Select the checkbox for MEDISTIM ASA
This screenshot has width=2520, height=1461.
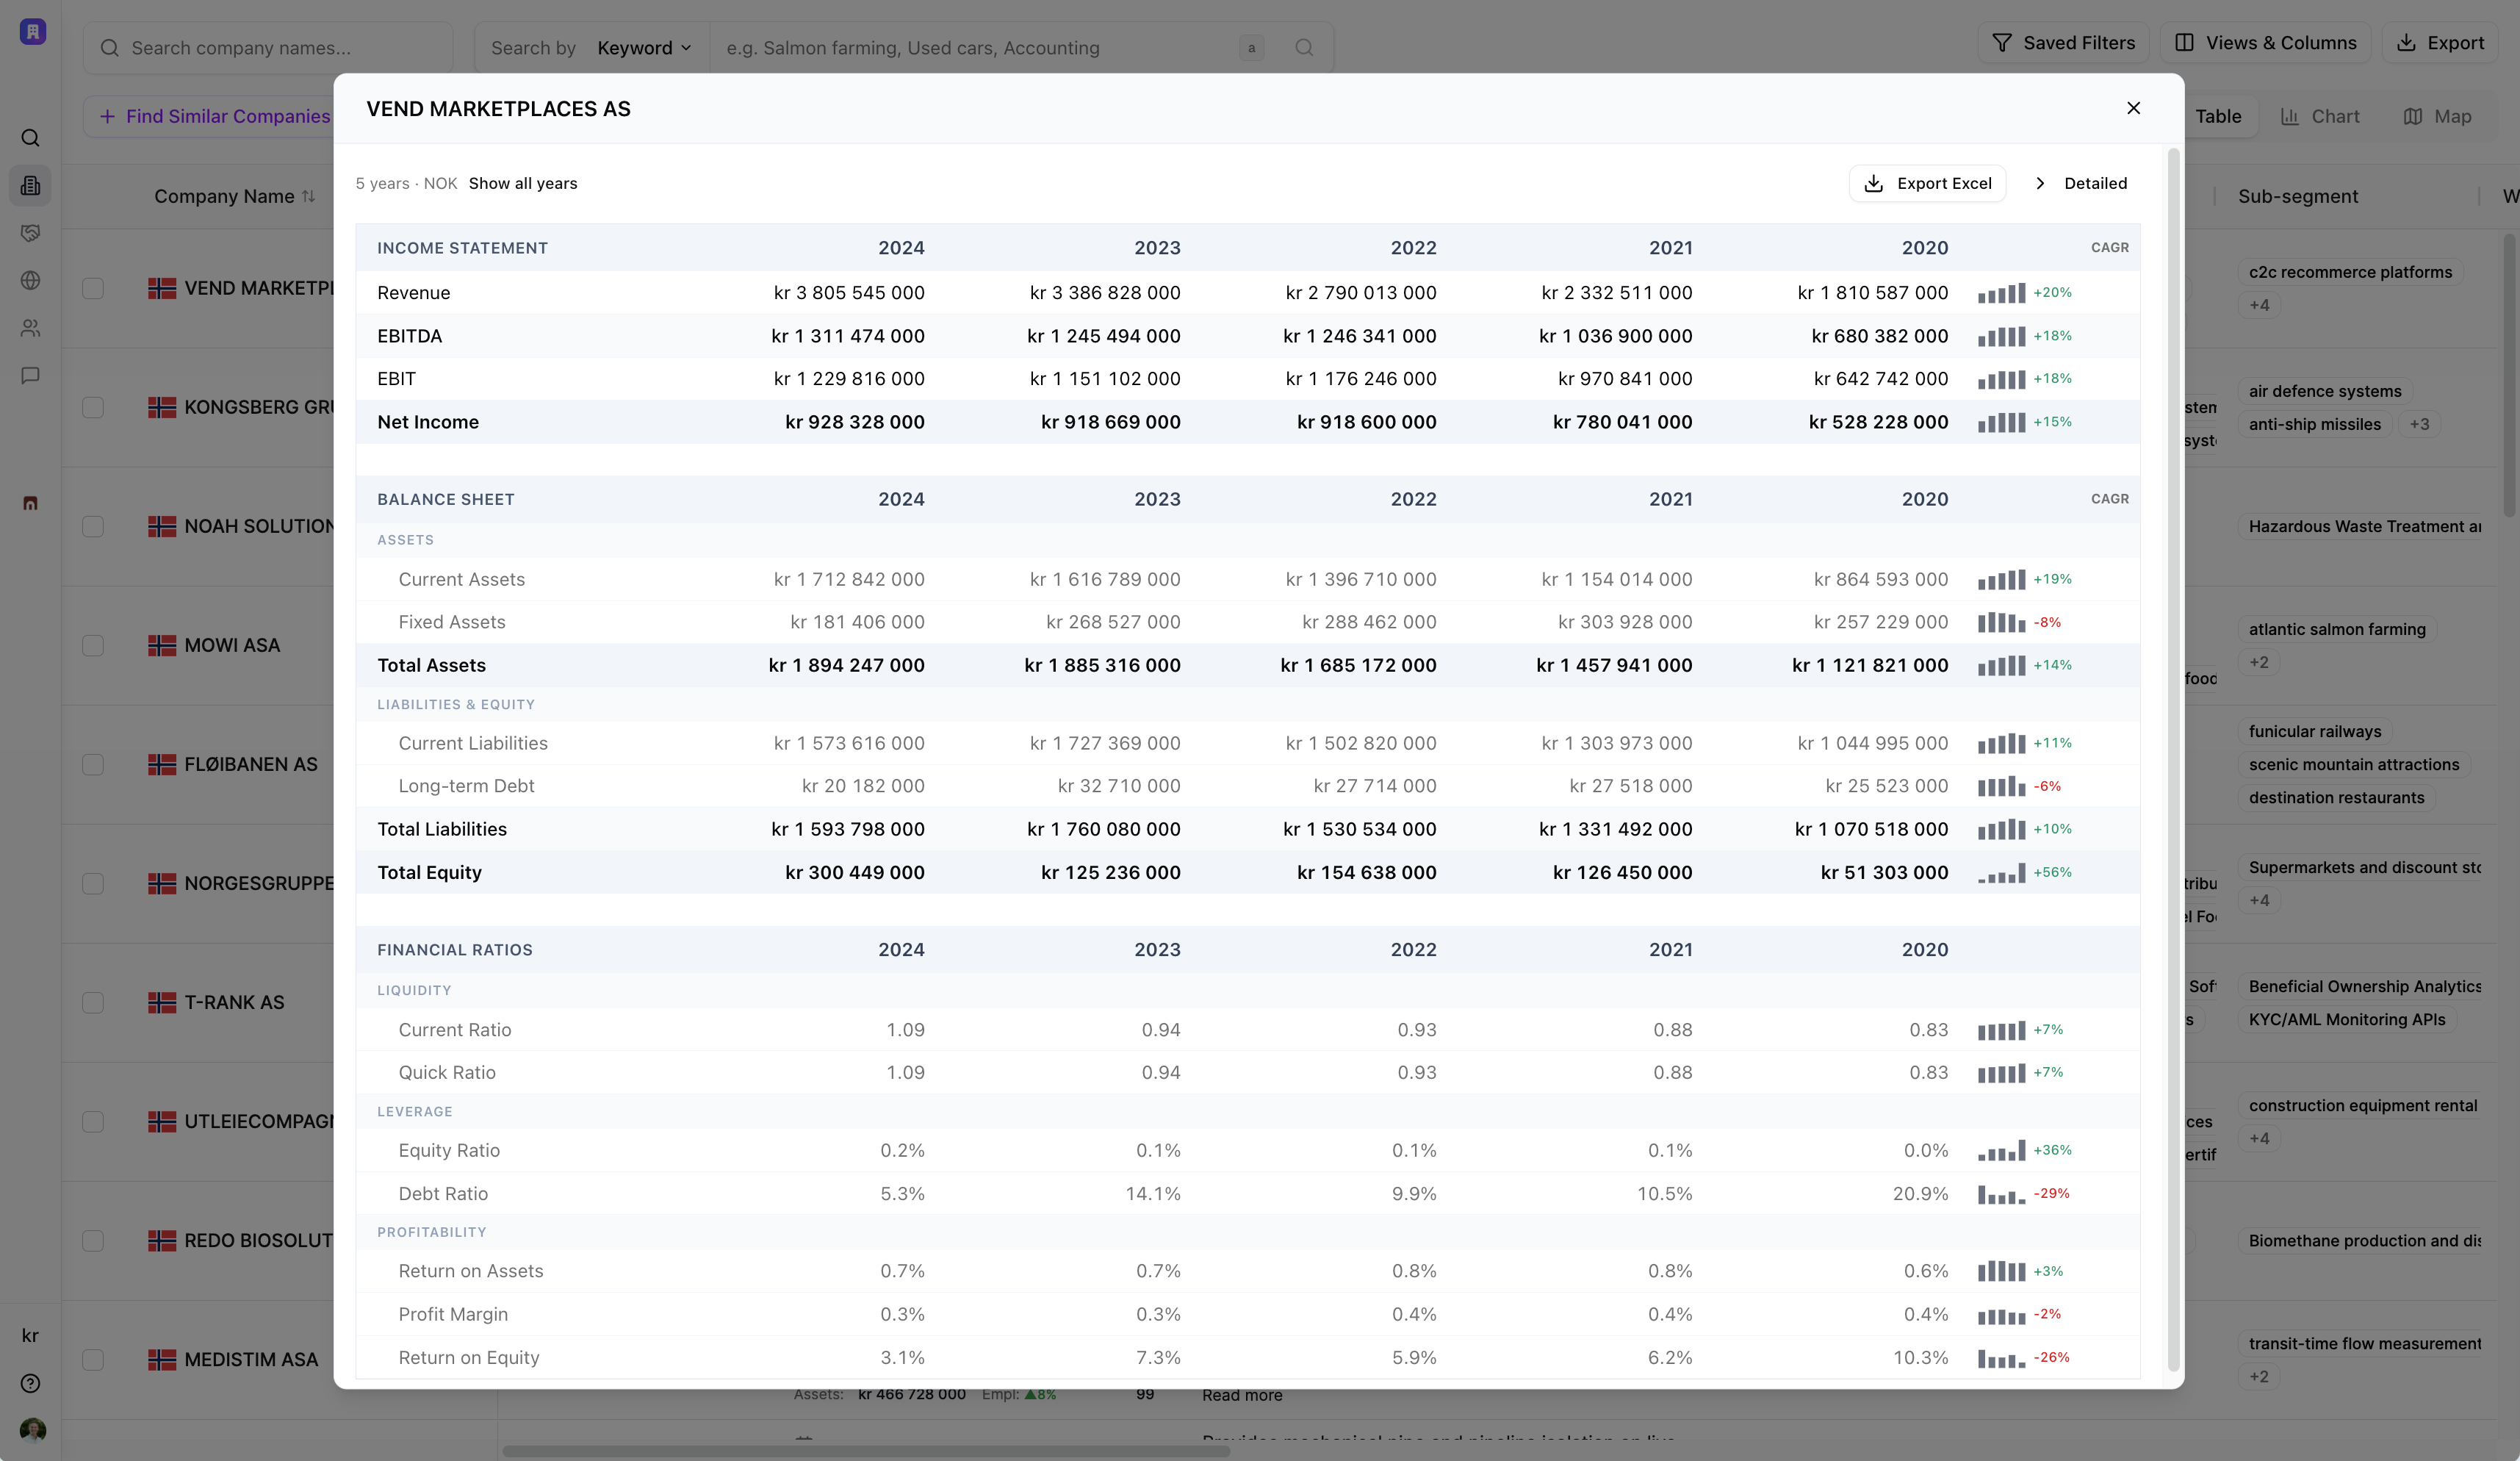(93, 1360)
